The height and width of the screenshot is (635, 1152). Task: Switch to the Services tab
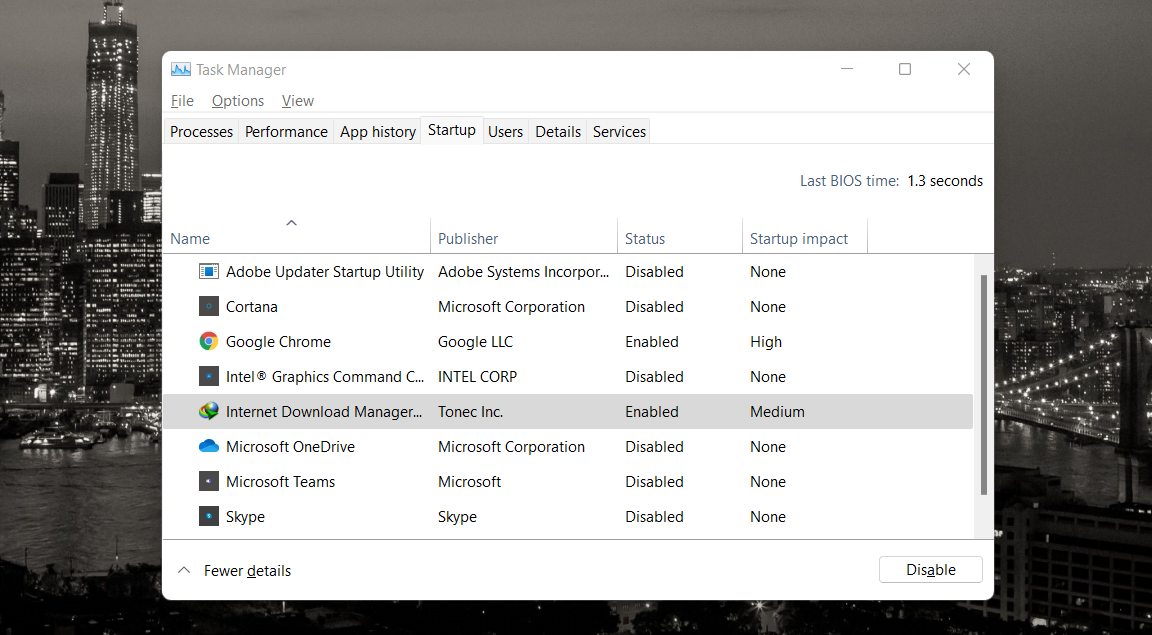click(x=619, y=132)
